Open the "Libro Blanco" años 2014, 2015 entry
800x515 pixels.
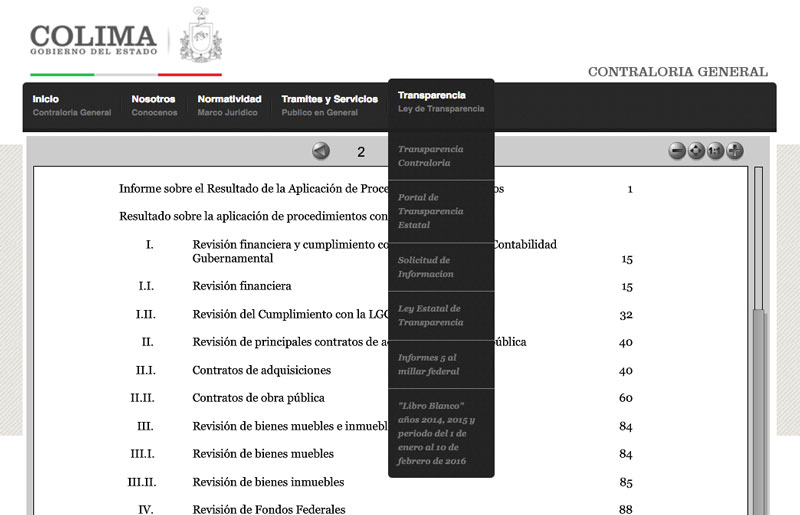pos(441,433)
